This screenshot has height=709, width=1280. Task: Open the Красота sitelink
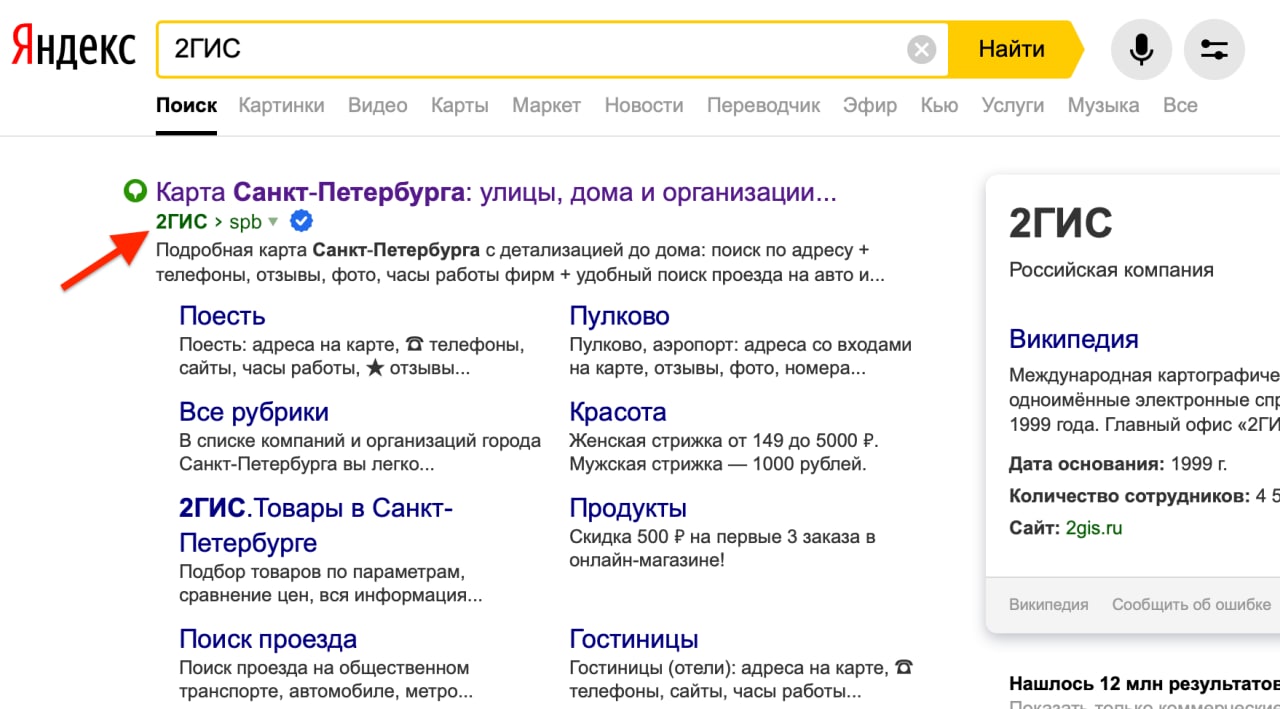click(x=617, y=412)
